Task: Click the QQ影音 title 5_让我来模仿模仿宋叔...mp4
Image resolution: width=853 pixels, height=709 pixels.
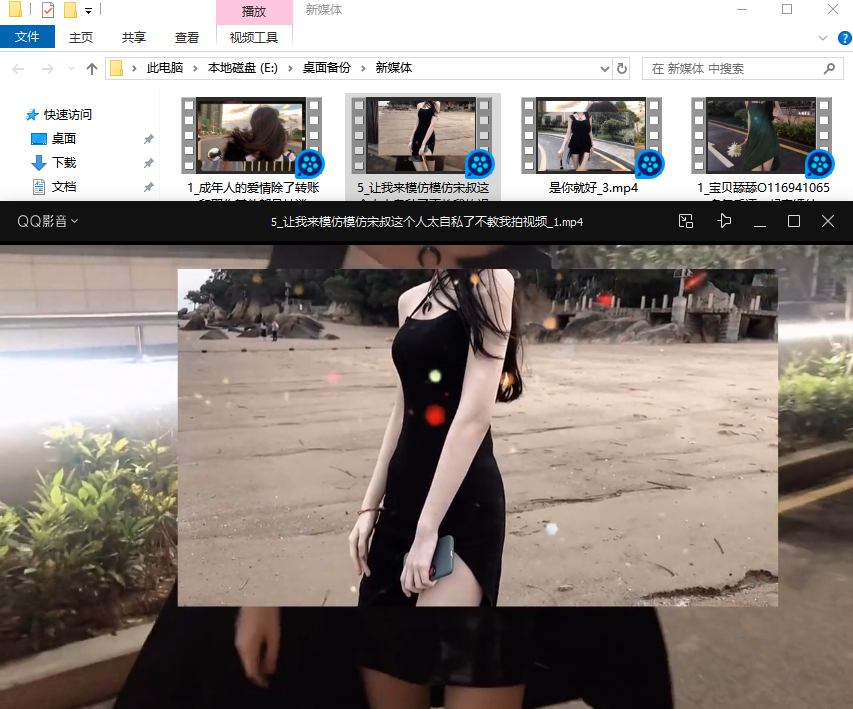Action: coord(427,222)
